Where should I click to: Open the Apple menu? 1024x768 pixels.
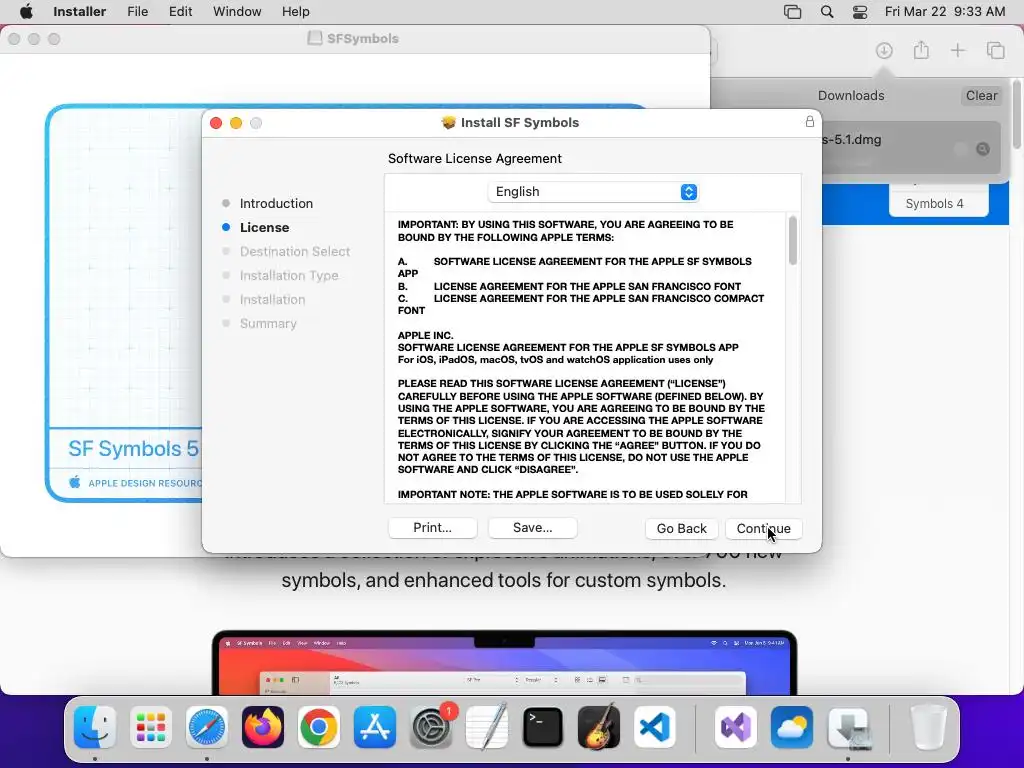26,12
